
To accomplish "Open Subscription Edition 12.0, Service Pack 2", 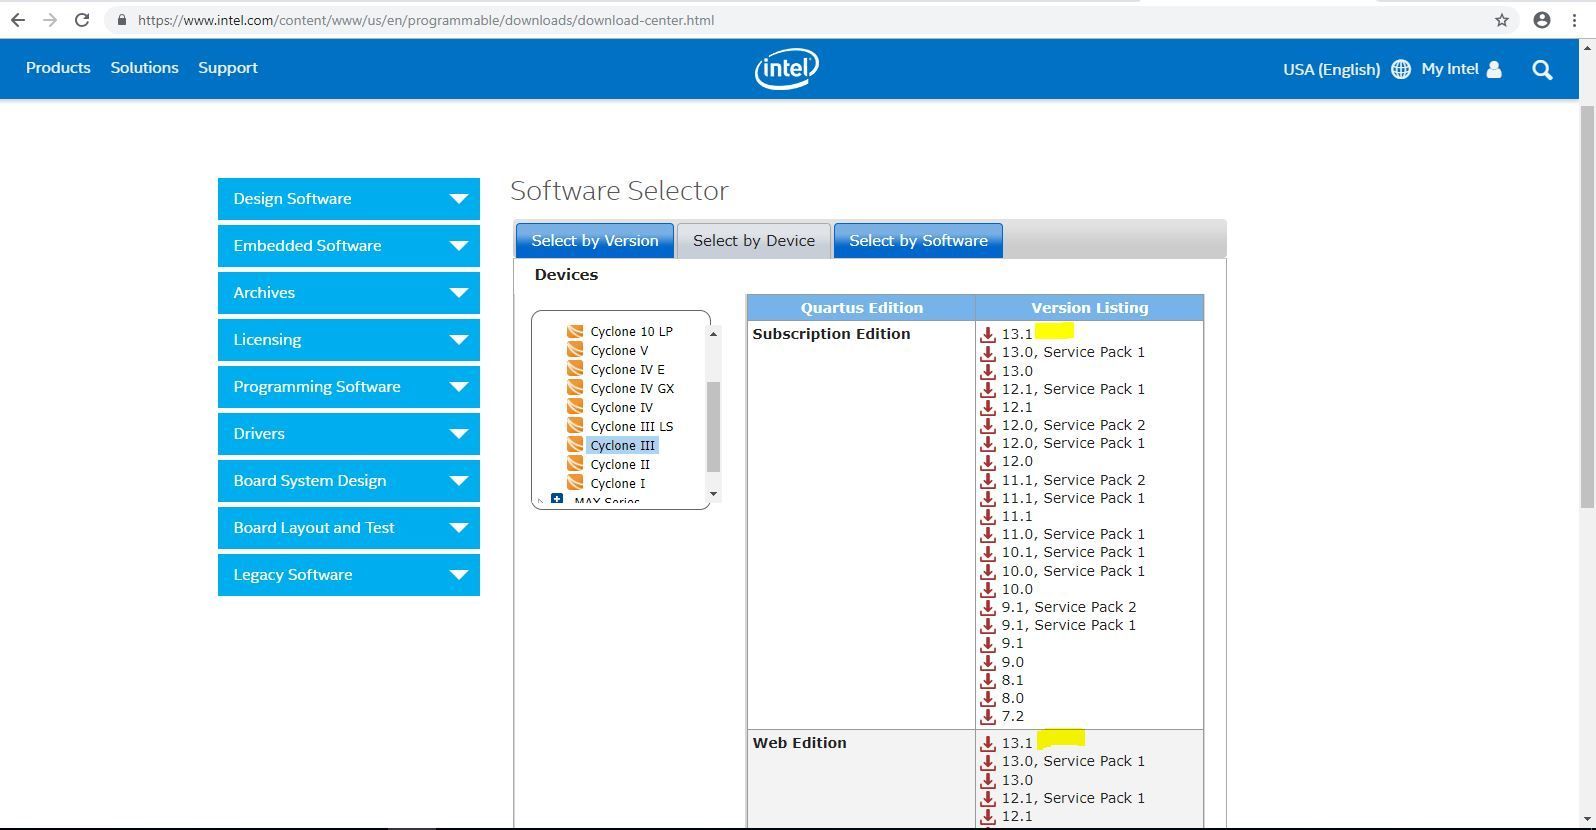I will click(1072, 425).
